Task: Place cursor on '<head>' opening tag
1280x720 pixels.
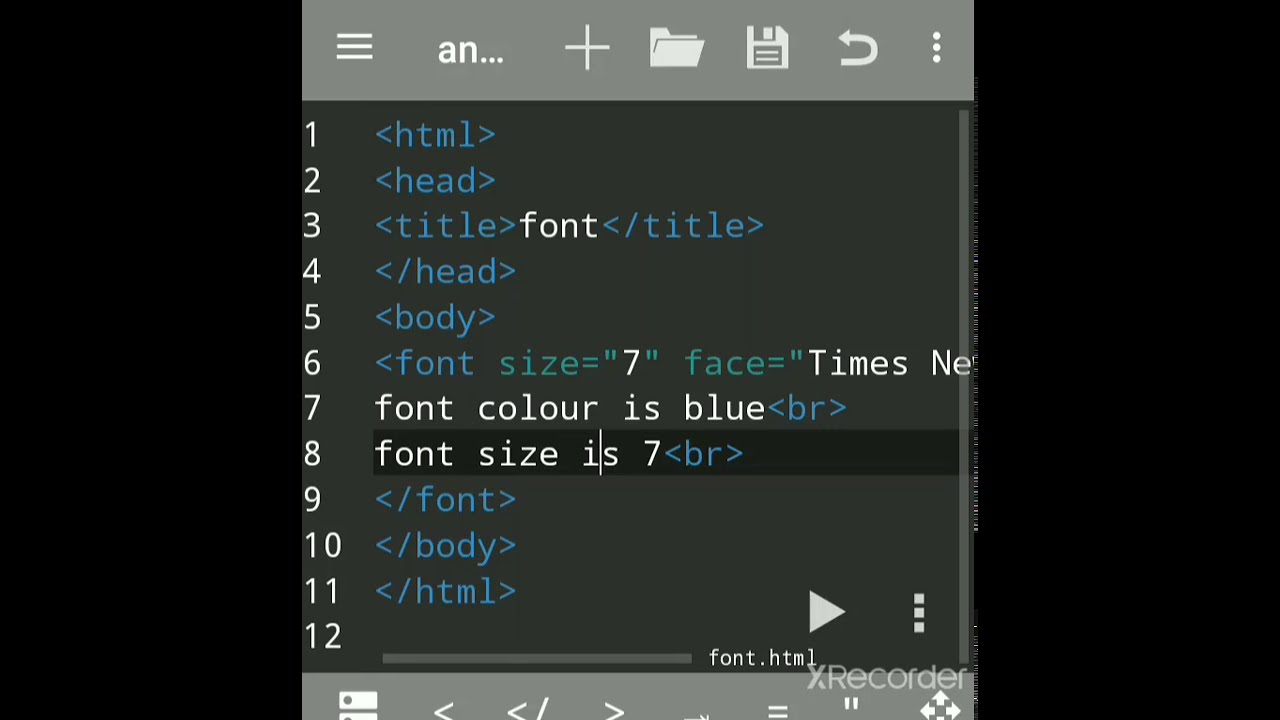Action: click(435, 181)
